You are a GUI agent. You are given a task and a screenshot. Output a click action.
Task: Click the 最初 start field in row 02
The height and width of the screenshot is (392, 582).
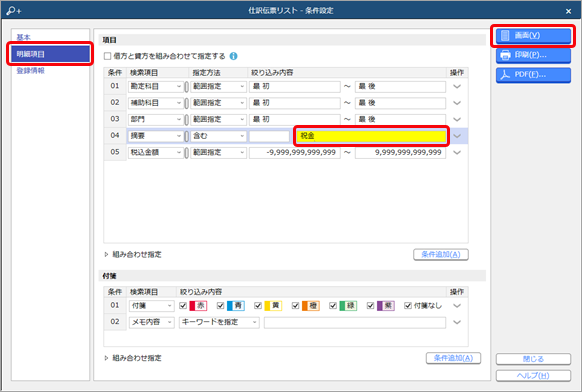tap(295, 103)
